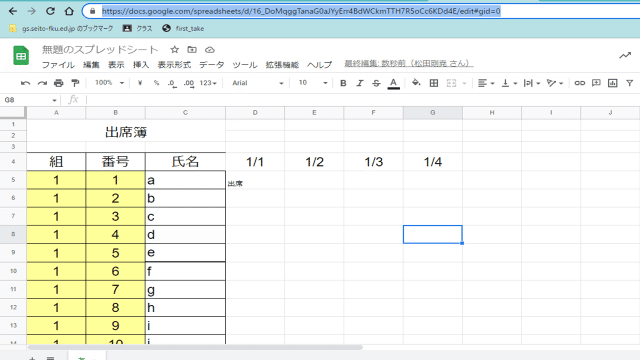
Task: Click the merge cells button
Action: click(x=451, y=83)
